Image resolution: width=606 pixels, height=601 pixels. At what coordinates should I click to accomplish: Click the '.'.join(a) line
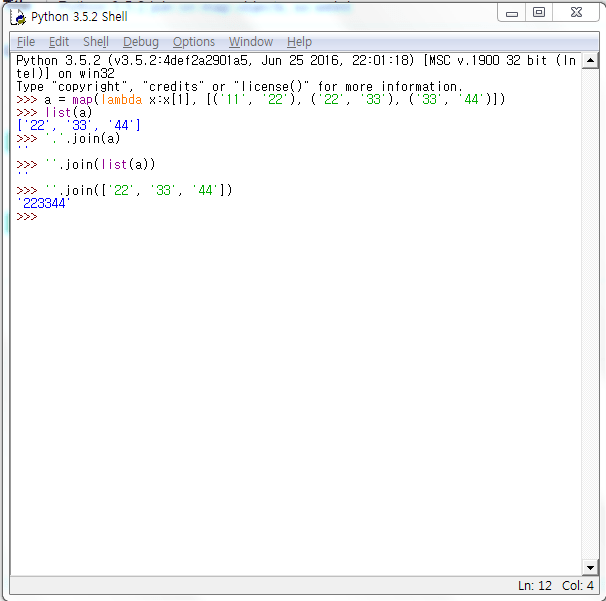pyautogui.click(x=68, y=138)
